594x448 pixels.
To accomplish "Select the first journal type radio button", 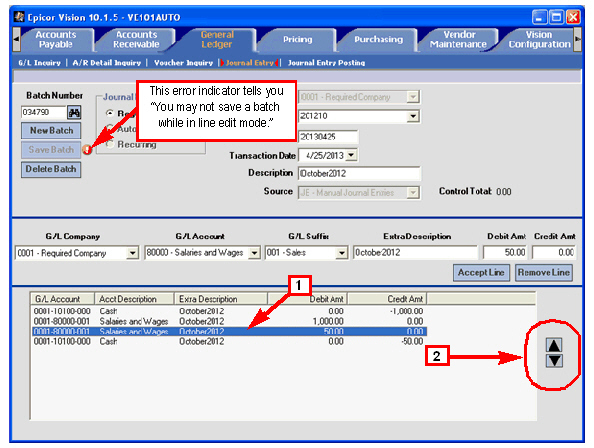I will (x=110, y=113).
